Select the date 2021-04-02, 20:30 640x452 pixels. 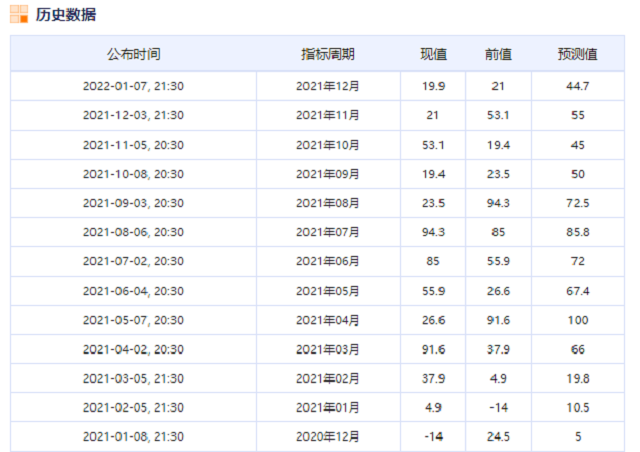point(133,349)
